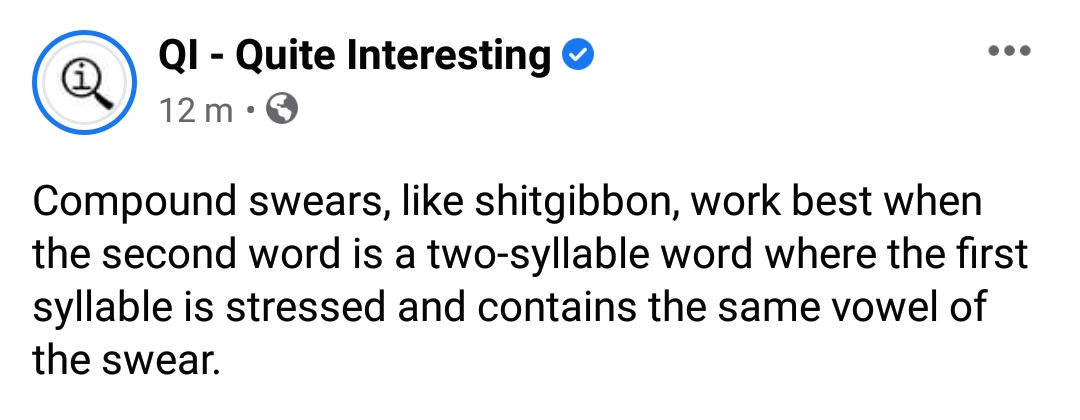This screenshot has height=420, width=1080.
Task: Click the QI letters in page title
Action: pyautogui.click(x=176, y=55)
